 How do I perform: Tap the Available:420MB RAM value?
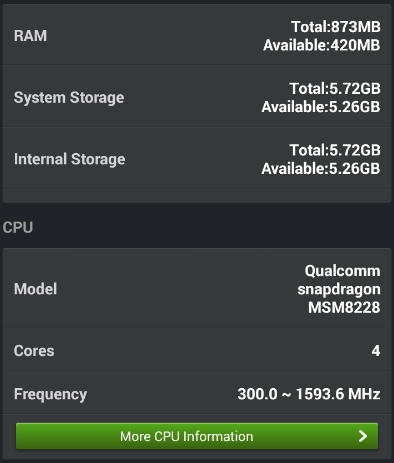[x=322, y=45]
